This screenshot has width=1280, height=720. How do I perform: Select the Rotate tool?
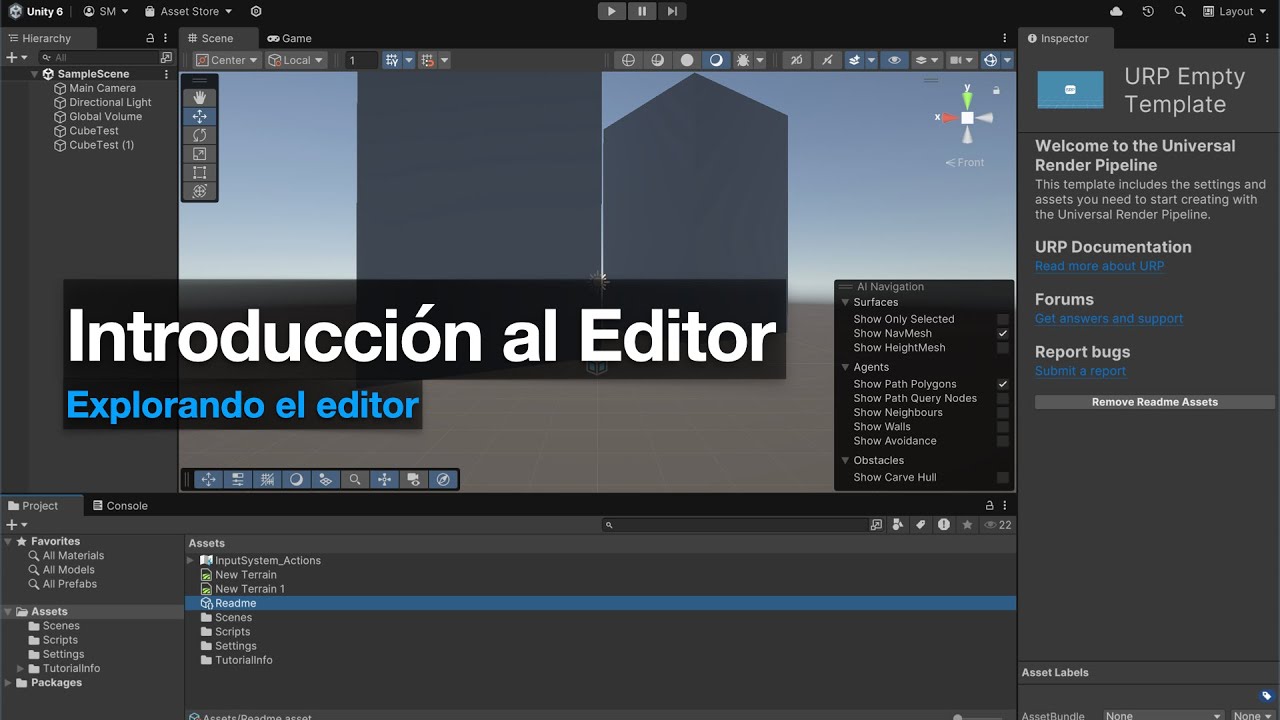tap(199, 135)
